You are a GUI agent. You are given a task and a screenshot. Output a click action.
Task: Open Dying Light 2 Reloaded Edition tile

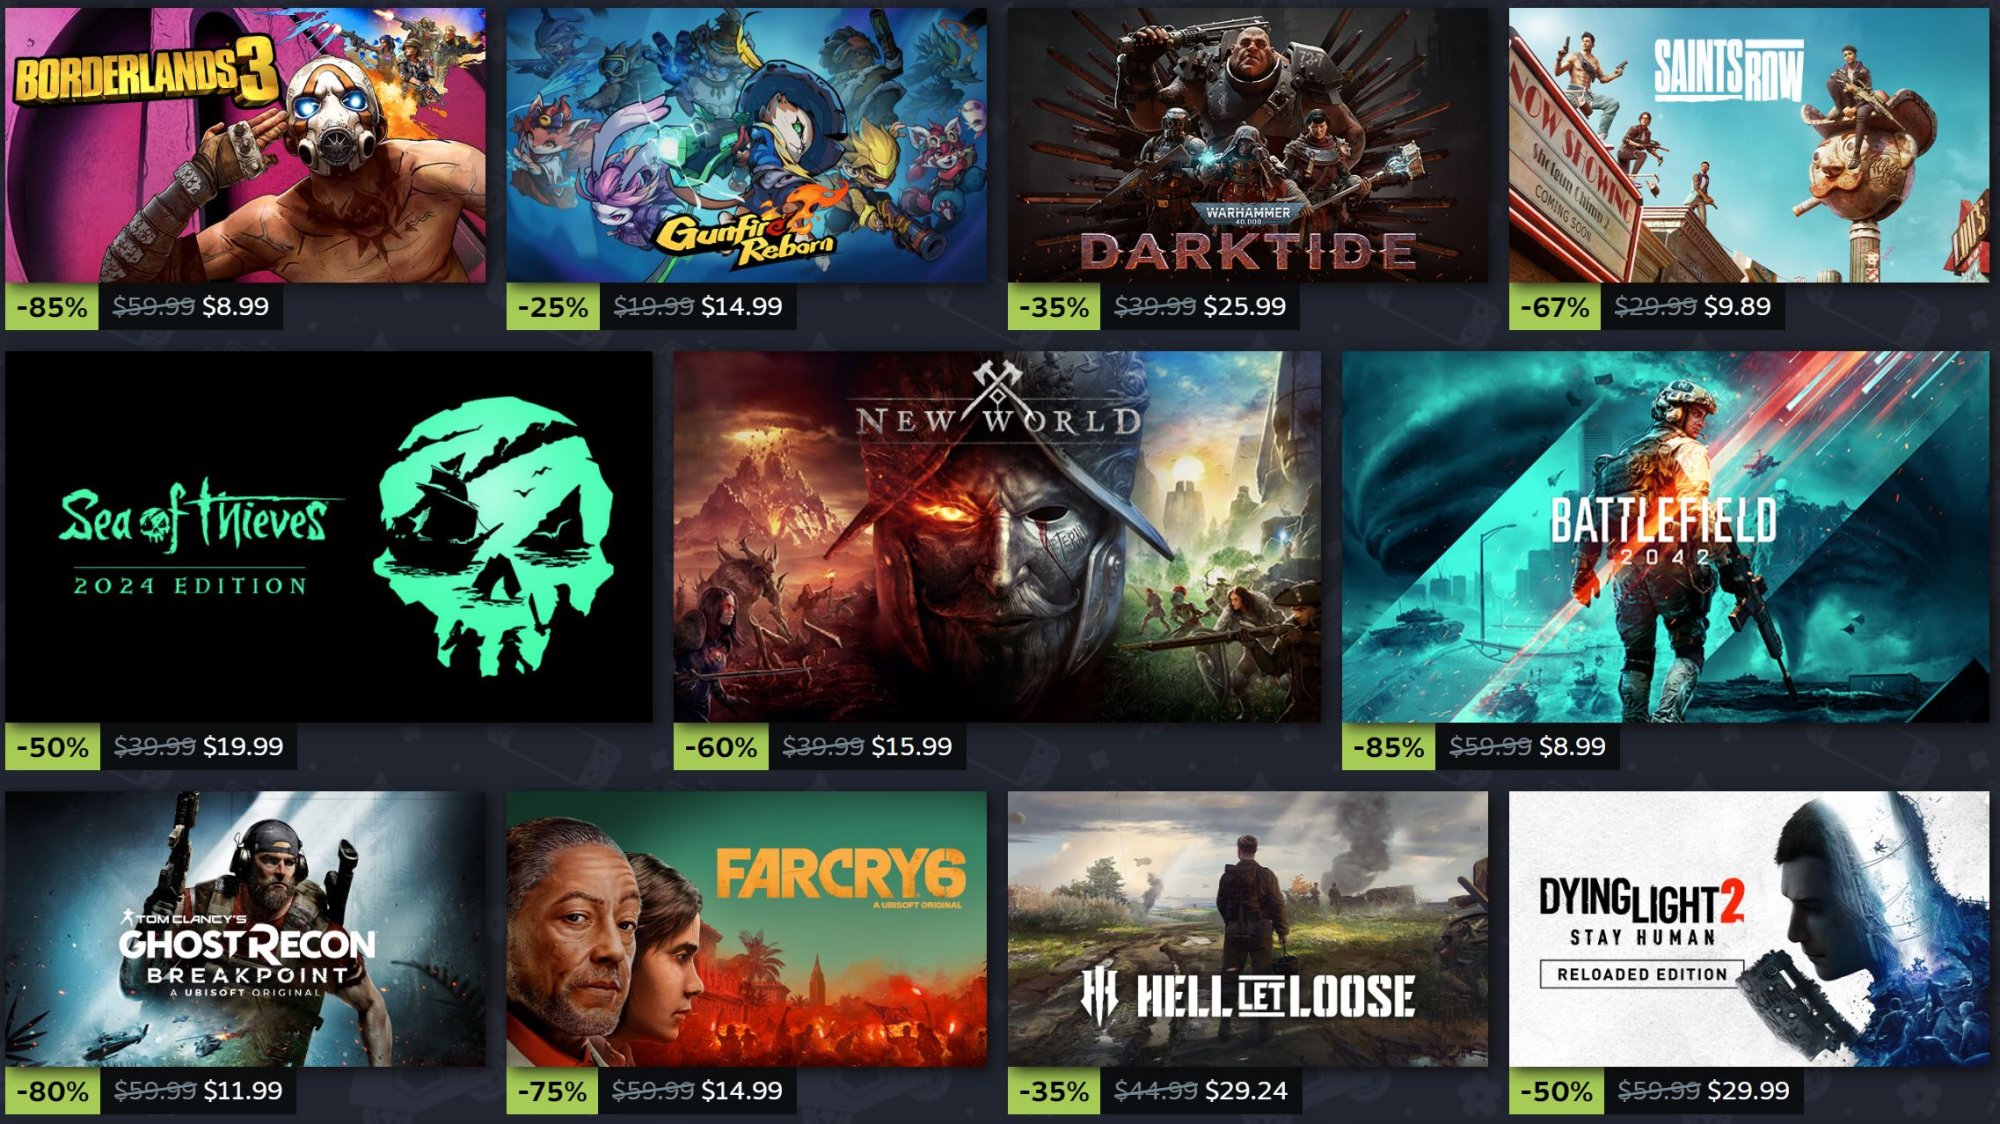point(1749,929)
